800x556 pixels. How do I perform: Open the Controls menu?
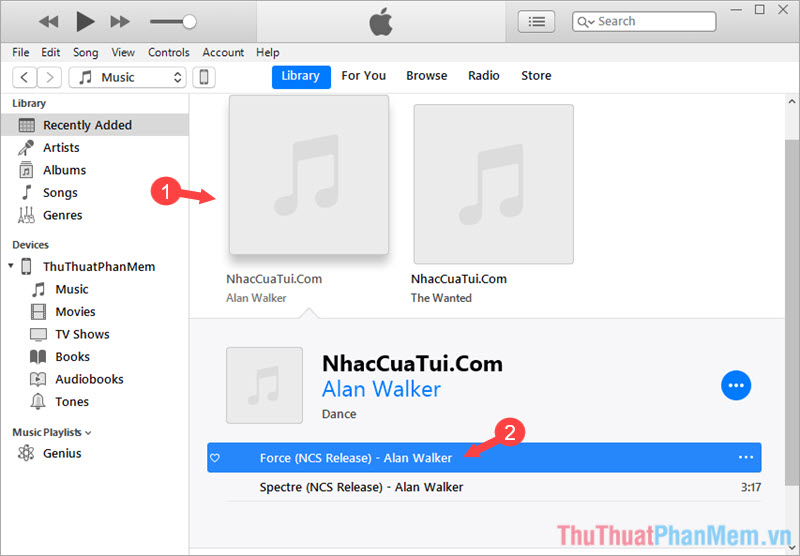(168, 53)
